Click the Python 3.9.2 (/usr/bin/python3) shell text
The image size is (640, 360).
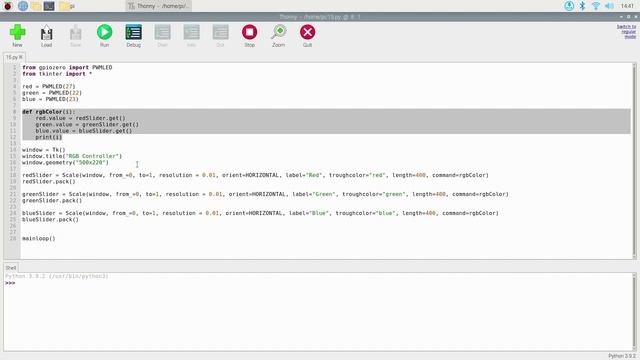[x=57, y=276]
